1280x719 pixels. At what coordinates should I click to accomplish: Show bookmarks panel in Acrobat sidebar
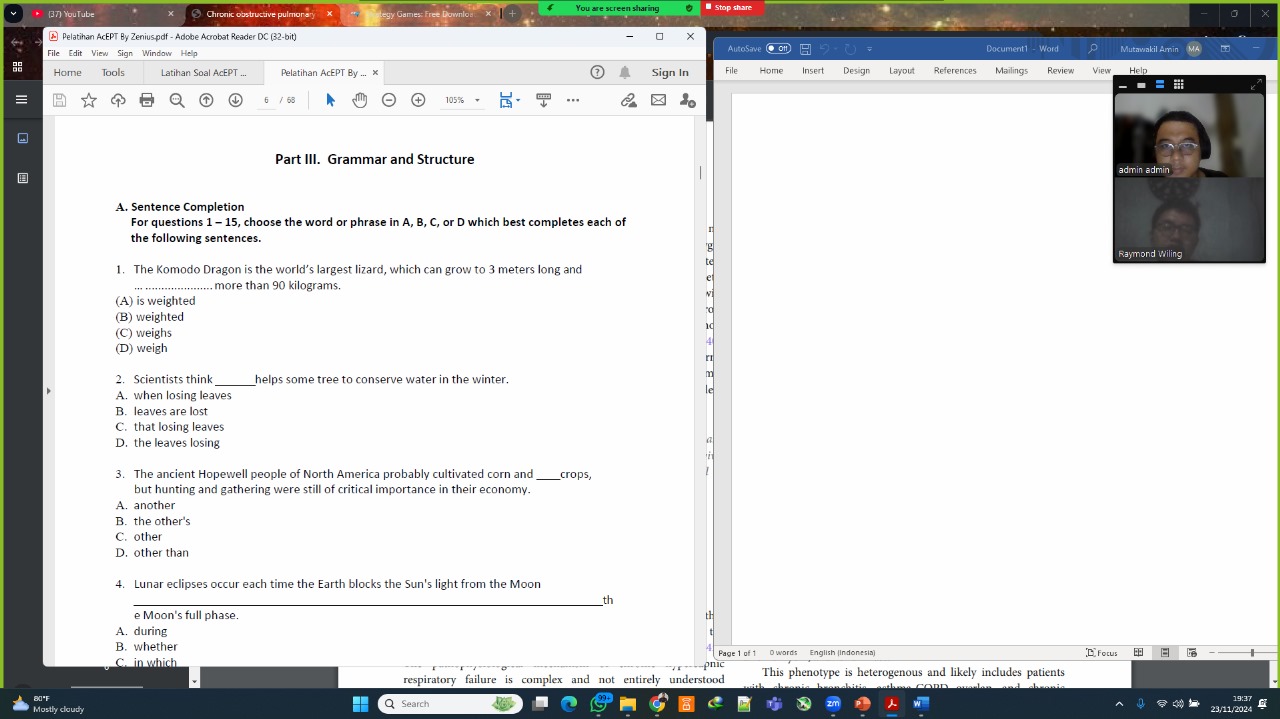(23, 178)
